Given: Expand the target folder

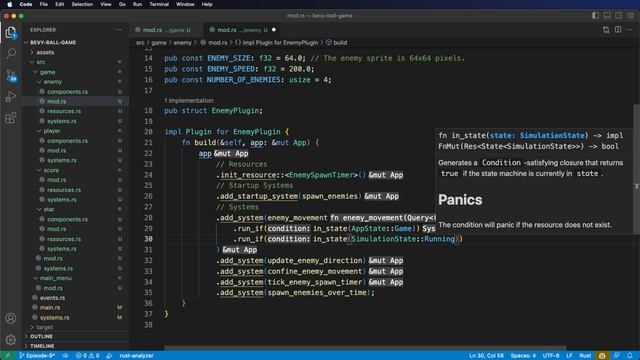Looking at the screenshot, I should (x=44, y=327).
